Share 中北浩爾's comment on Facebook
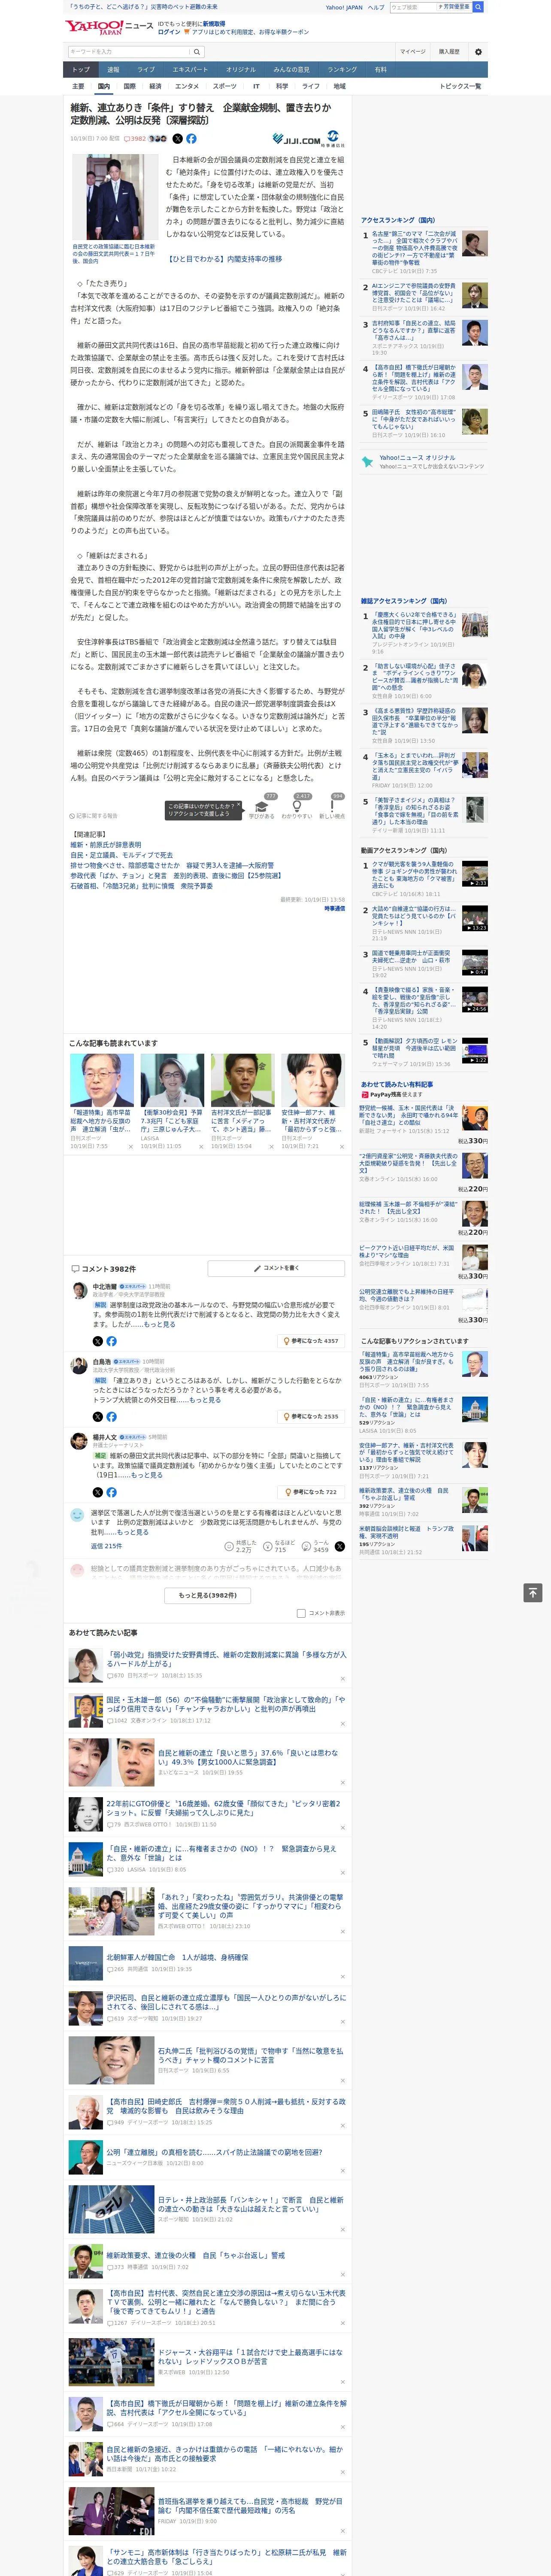 [111, 1341]
